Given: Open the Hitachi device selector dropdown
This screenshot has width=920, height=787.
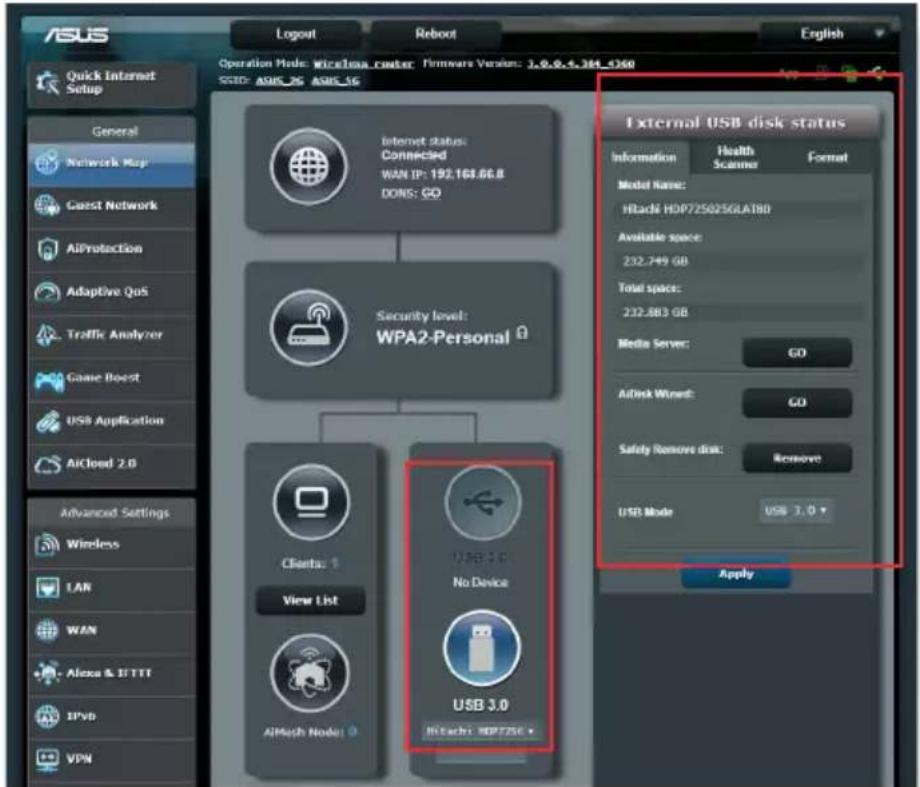Looking at the screenshot, I should [480, 731].
